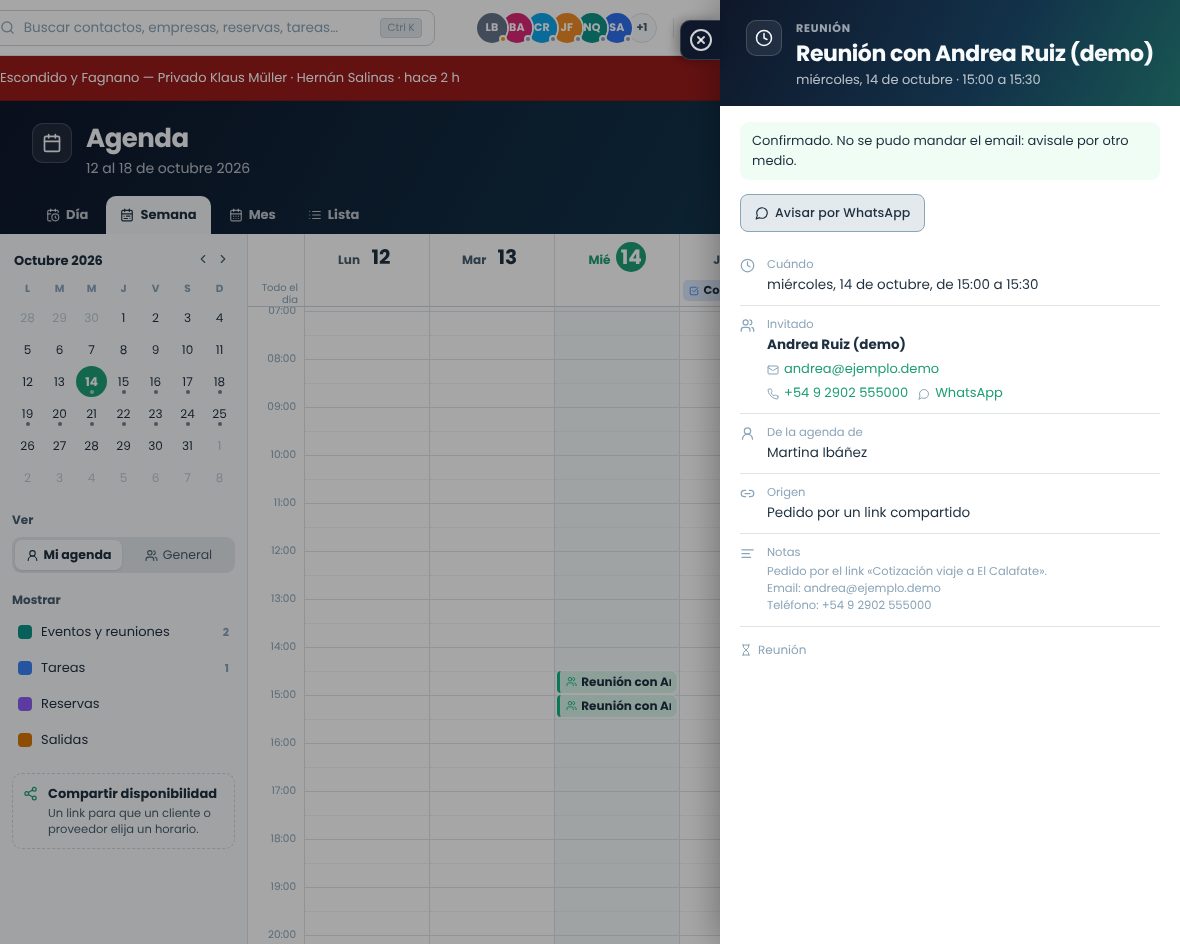Click the NQ user avatar
Screen dimensions: 1180x944
pyautogui.click(x=592, y=28)
